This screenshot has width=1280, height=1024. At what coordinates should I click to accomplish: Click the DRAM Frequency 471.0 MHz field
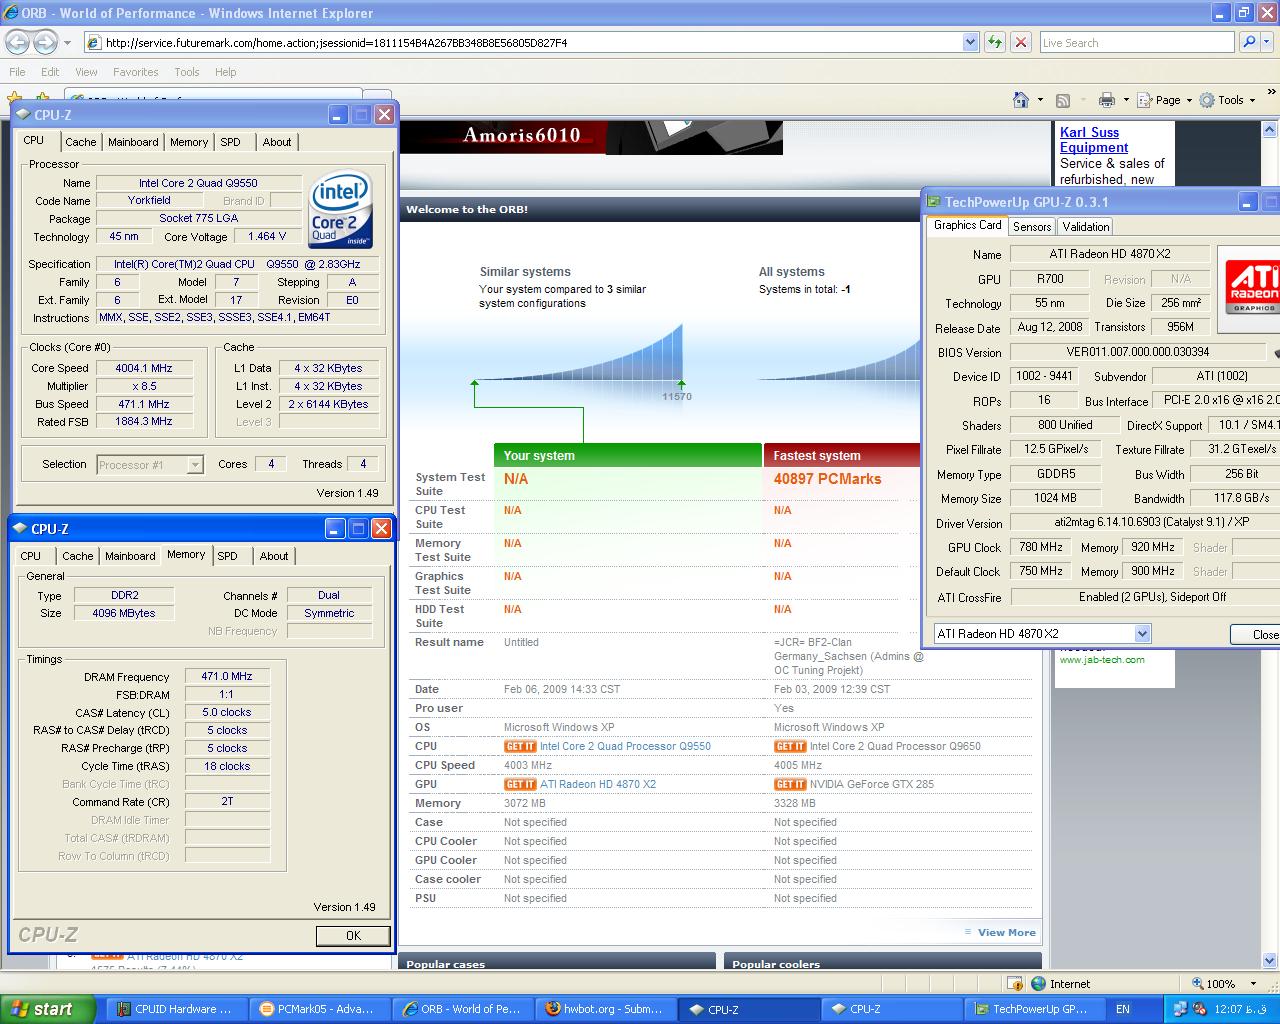pos(227,677)
